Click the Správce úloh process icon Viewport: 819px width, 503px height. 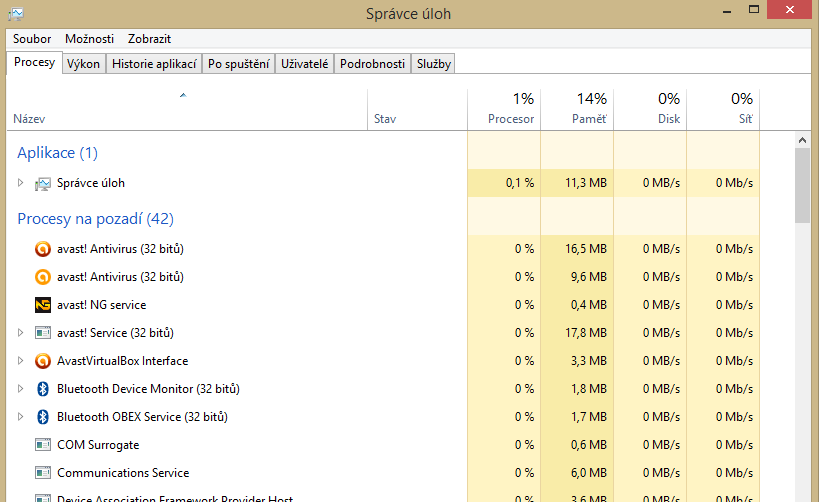[x=43, y=183]
